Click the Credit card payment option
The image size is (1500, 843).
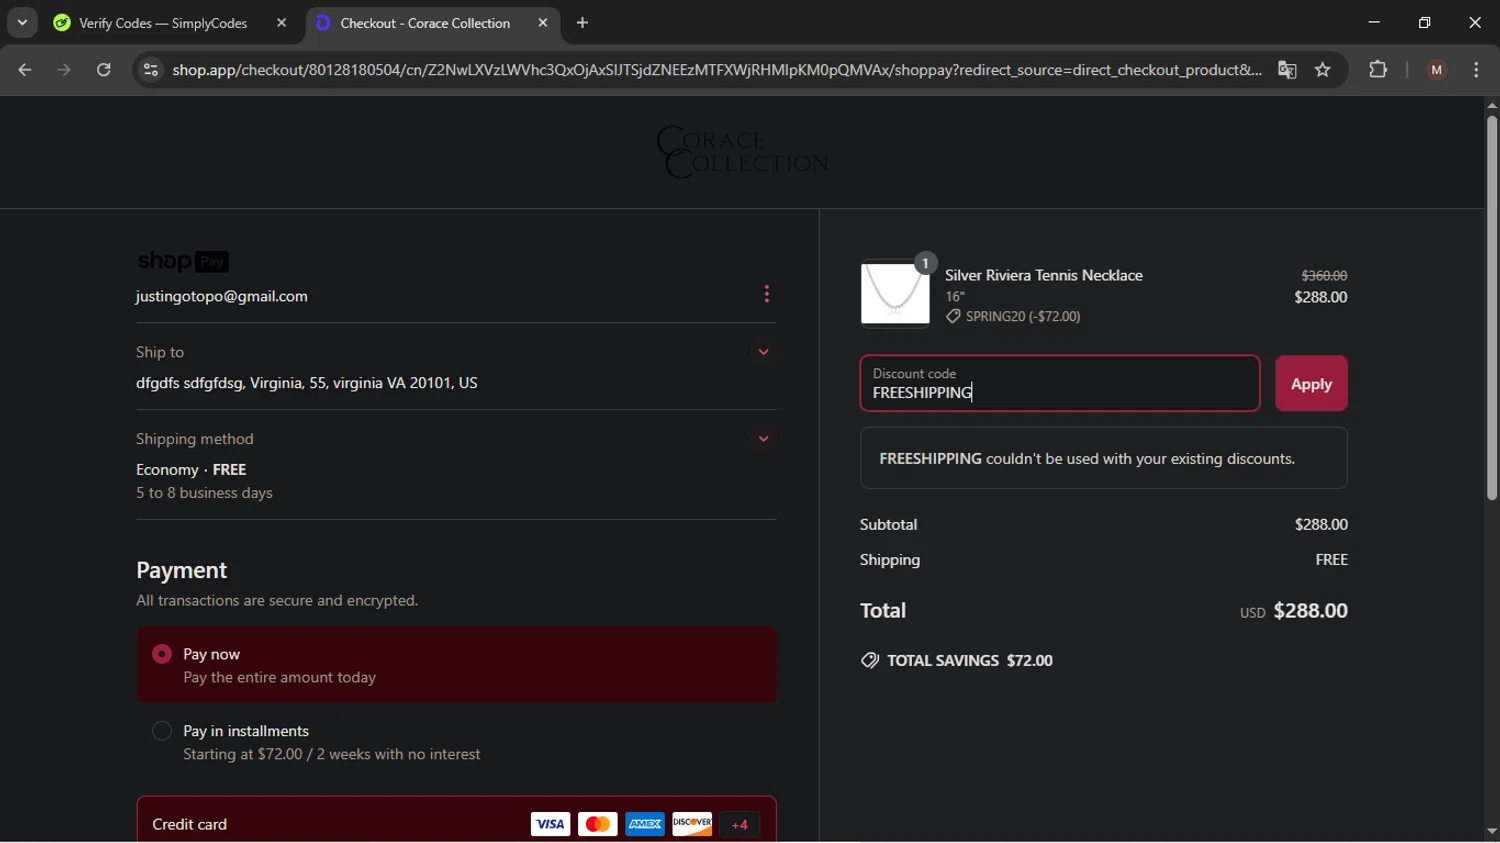click(x=456, y=820)
